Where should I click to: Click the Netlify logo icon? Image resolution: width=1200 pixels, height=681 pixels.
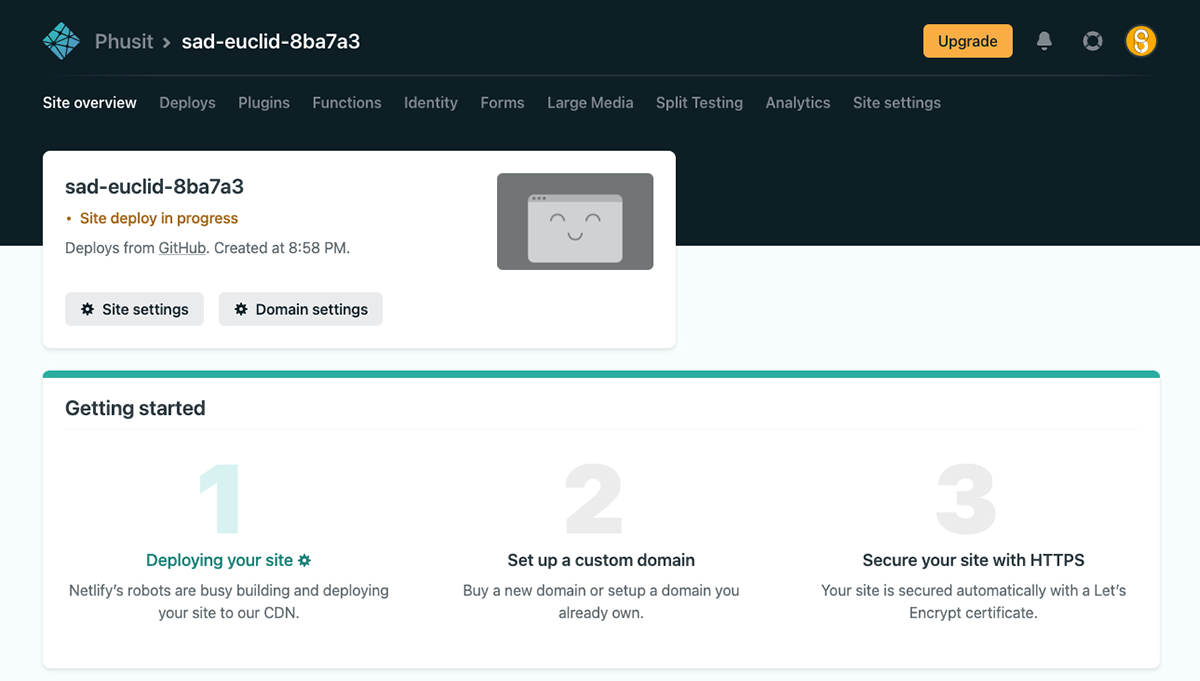[60, 40]
